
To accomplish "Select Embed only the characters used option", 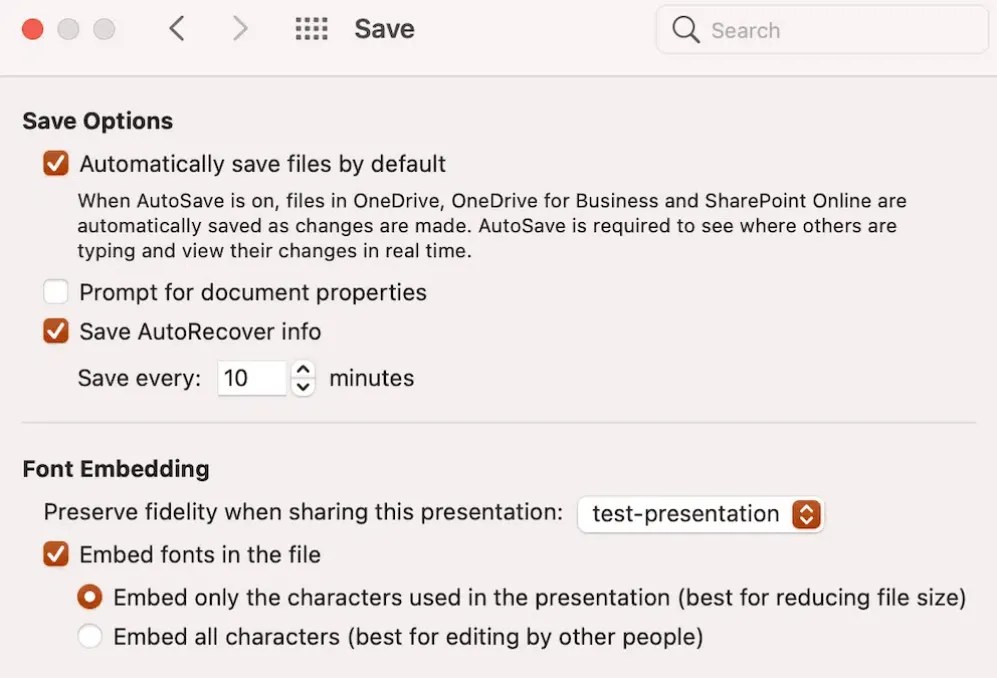I will 90,597.
